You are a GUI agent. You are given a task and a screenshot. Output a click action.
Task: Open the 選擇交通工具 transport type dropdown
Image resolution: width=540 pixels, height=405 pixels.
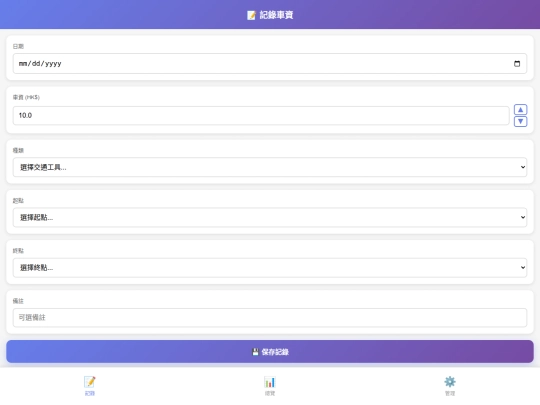(270, 167)
